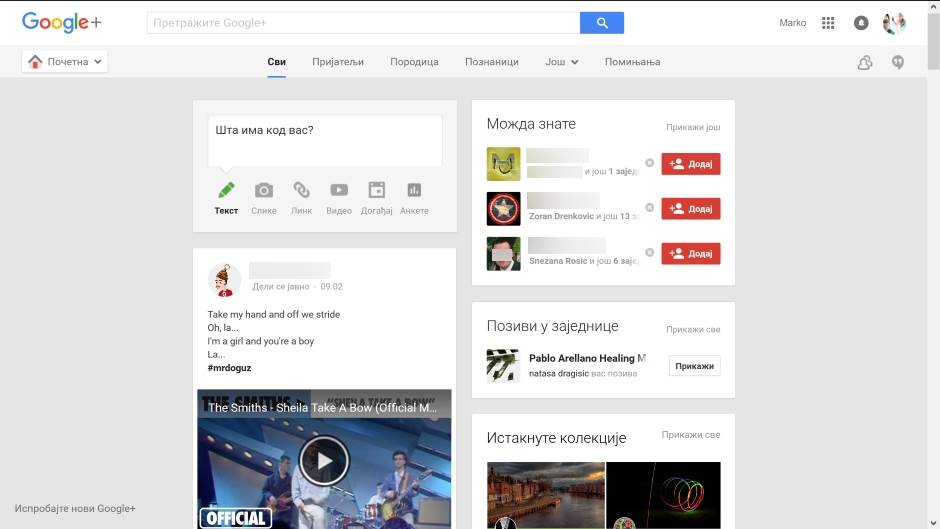The height and width of the screenshot is (529, 940).
Task: Open the notifications bell icon
Action: click(861, 23)
